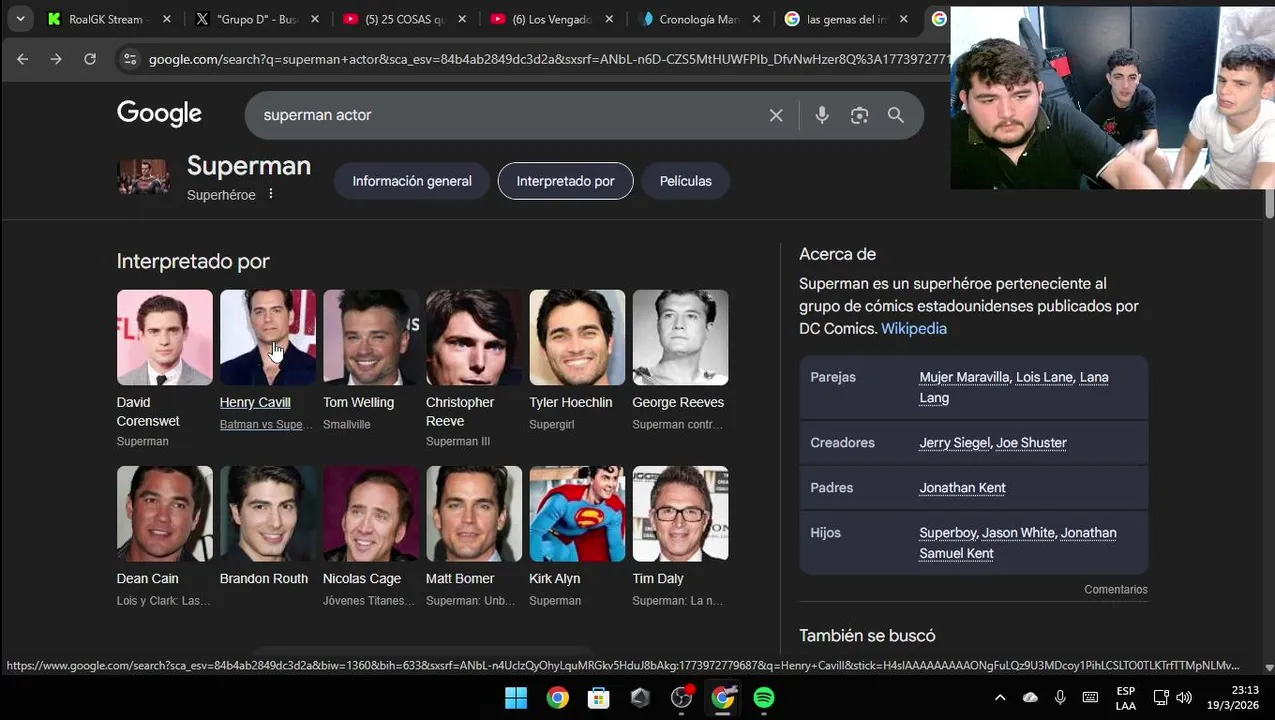Reload the current page

coord(90,59)
